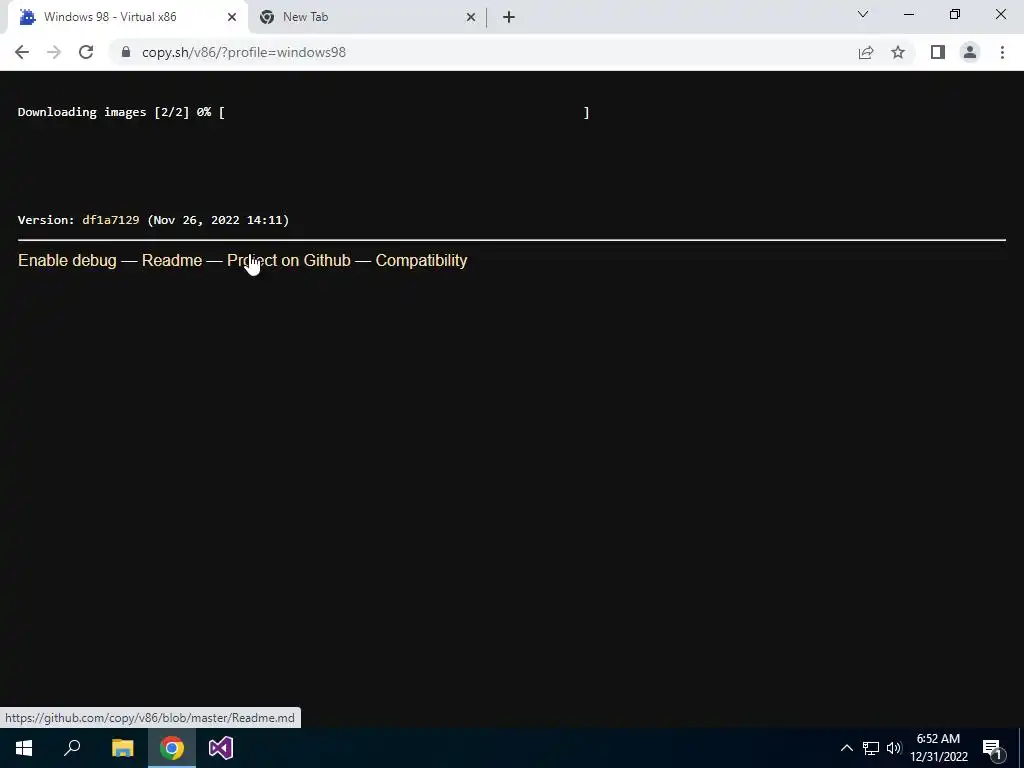Image resolution: width=1024 pixels, height=768 pixels.
Task: View site info via the lock icon
Action: point(126,52)
